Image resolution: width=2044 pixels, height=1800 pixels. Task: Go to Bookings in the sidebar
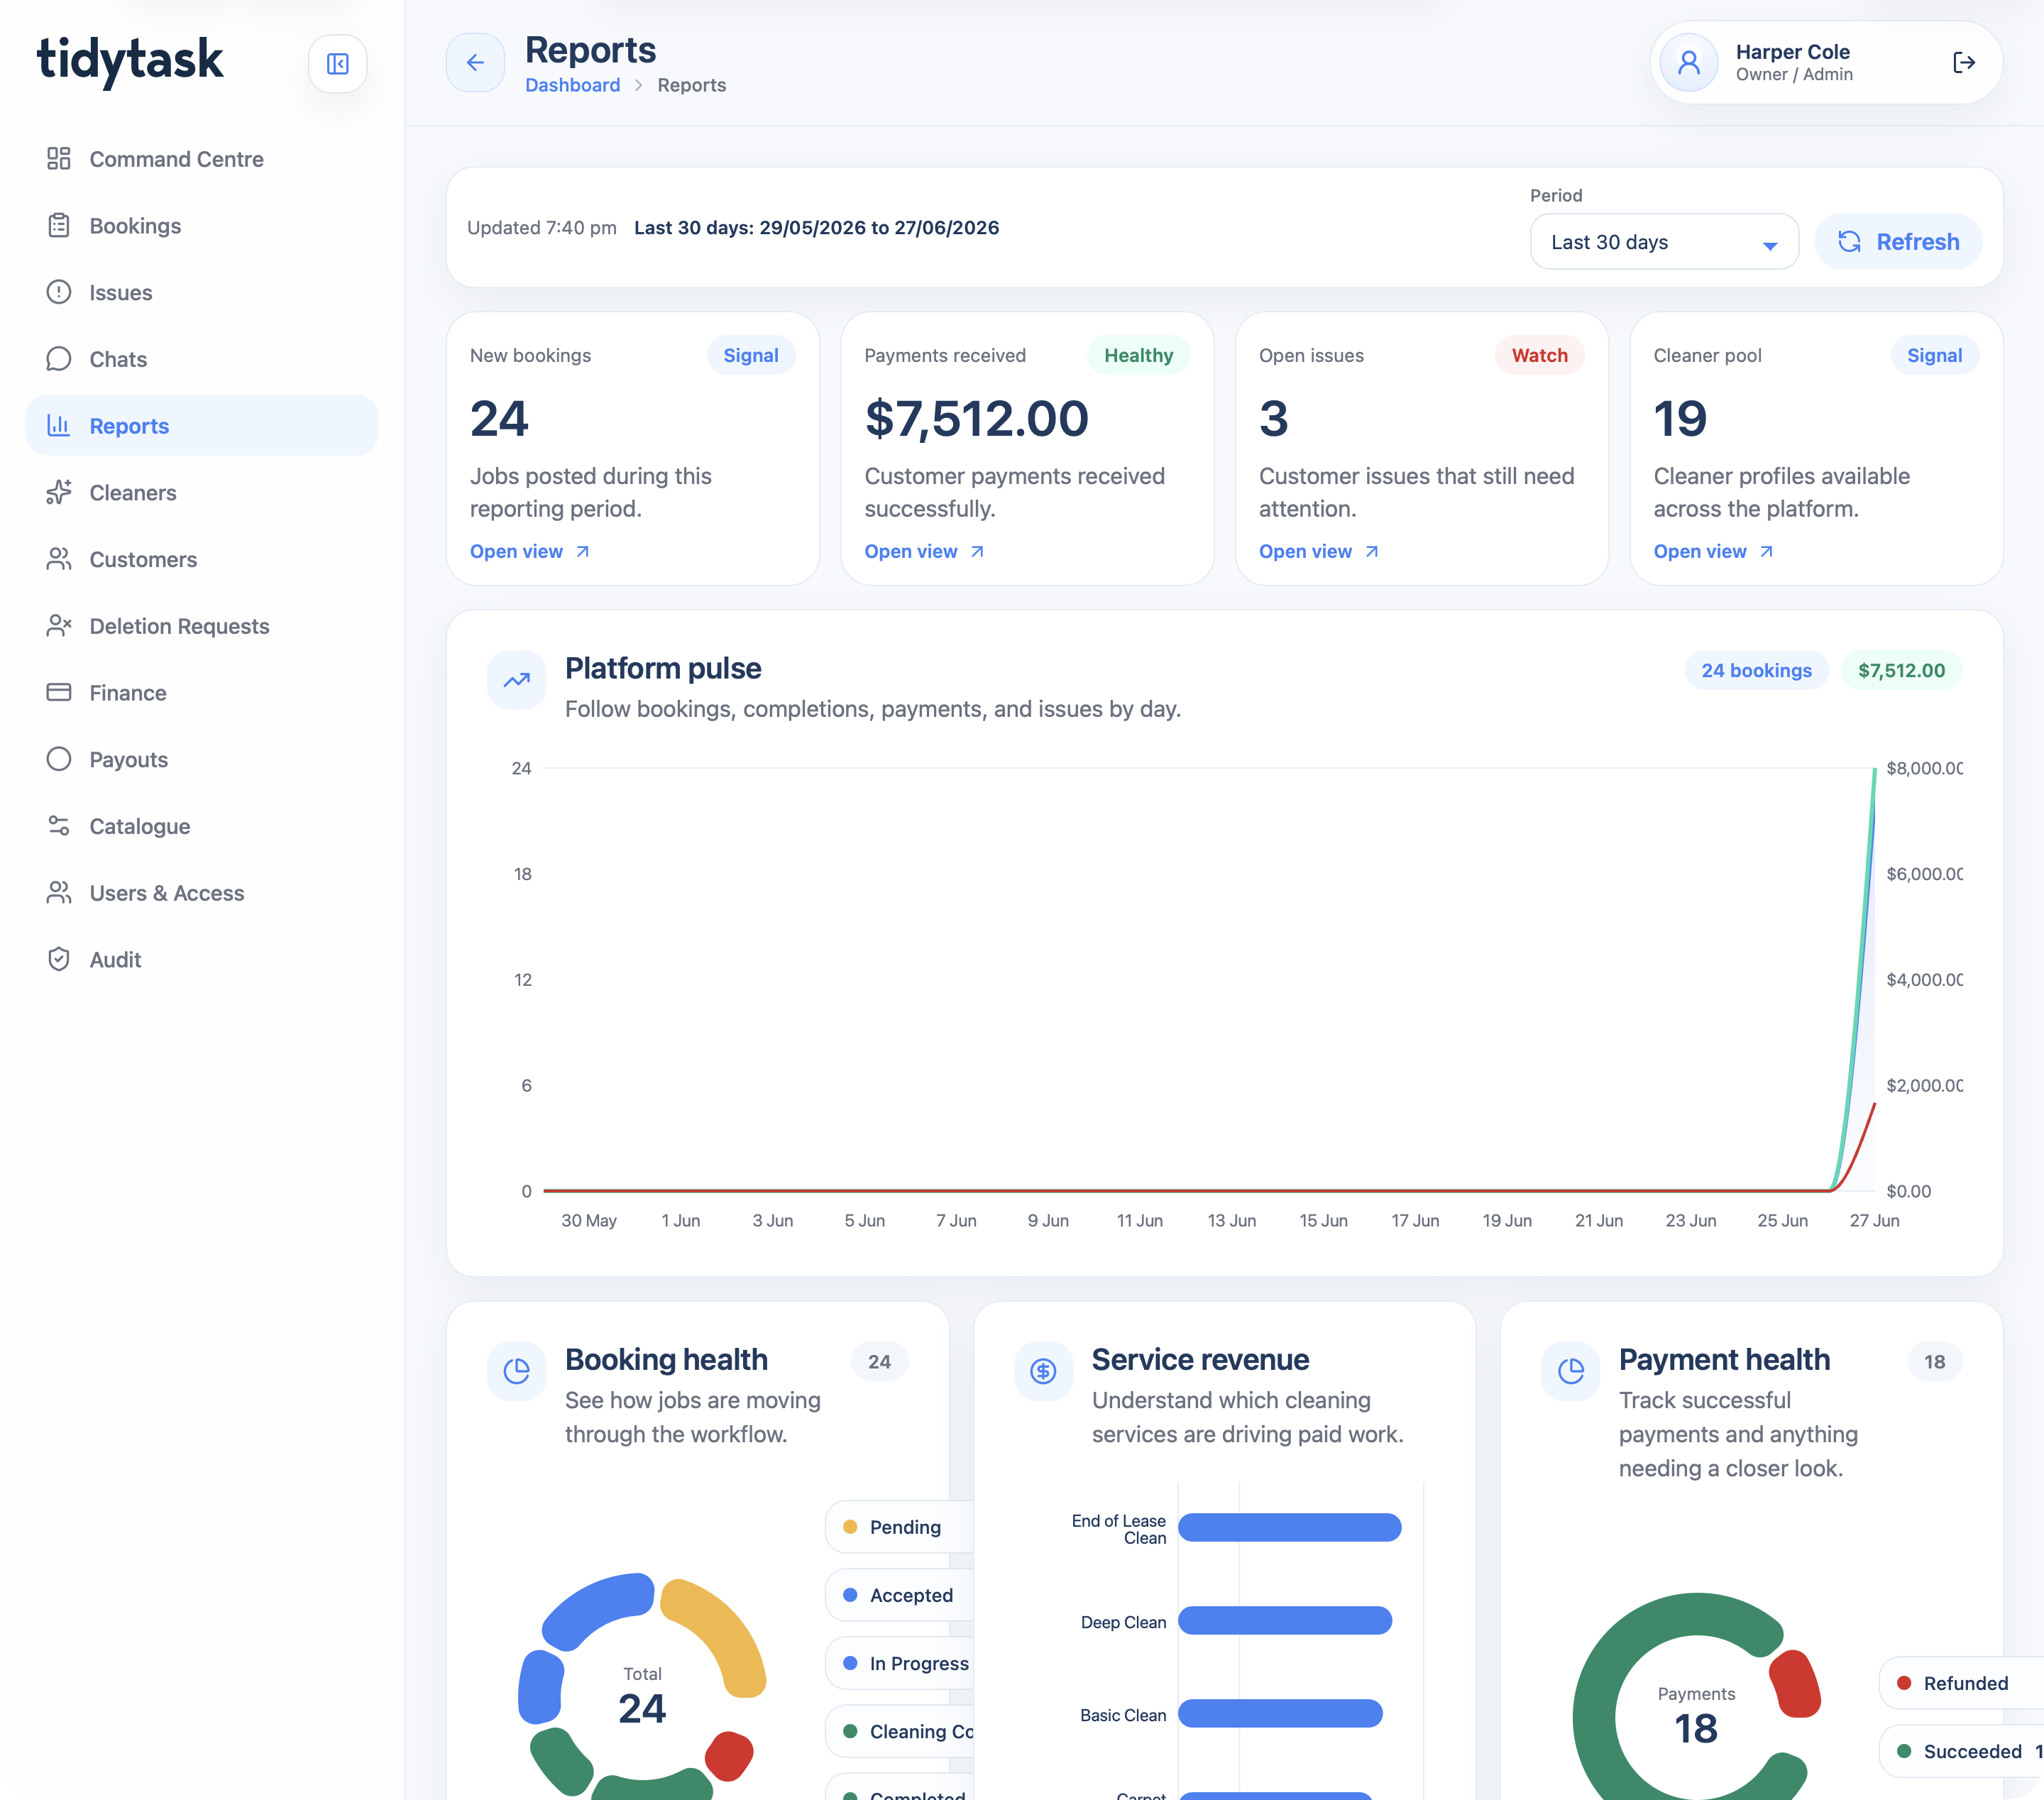202,226
